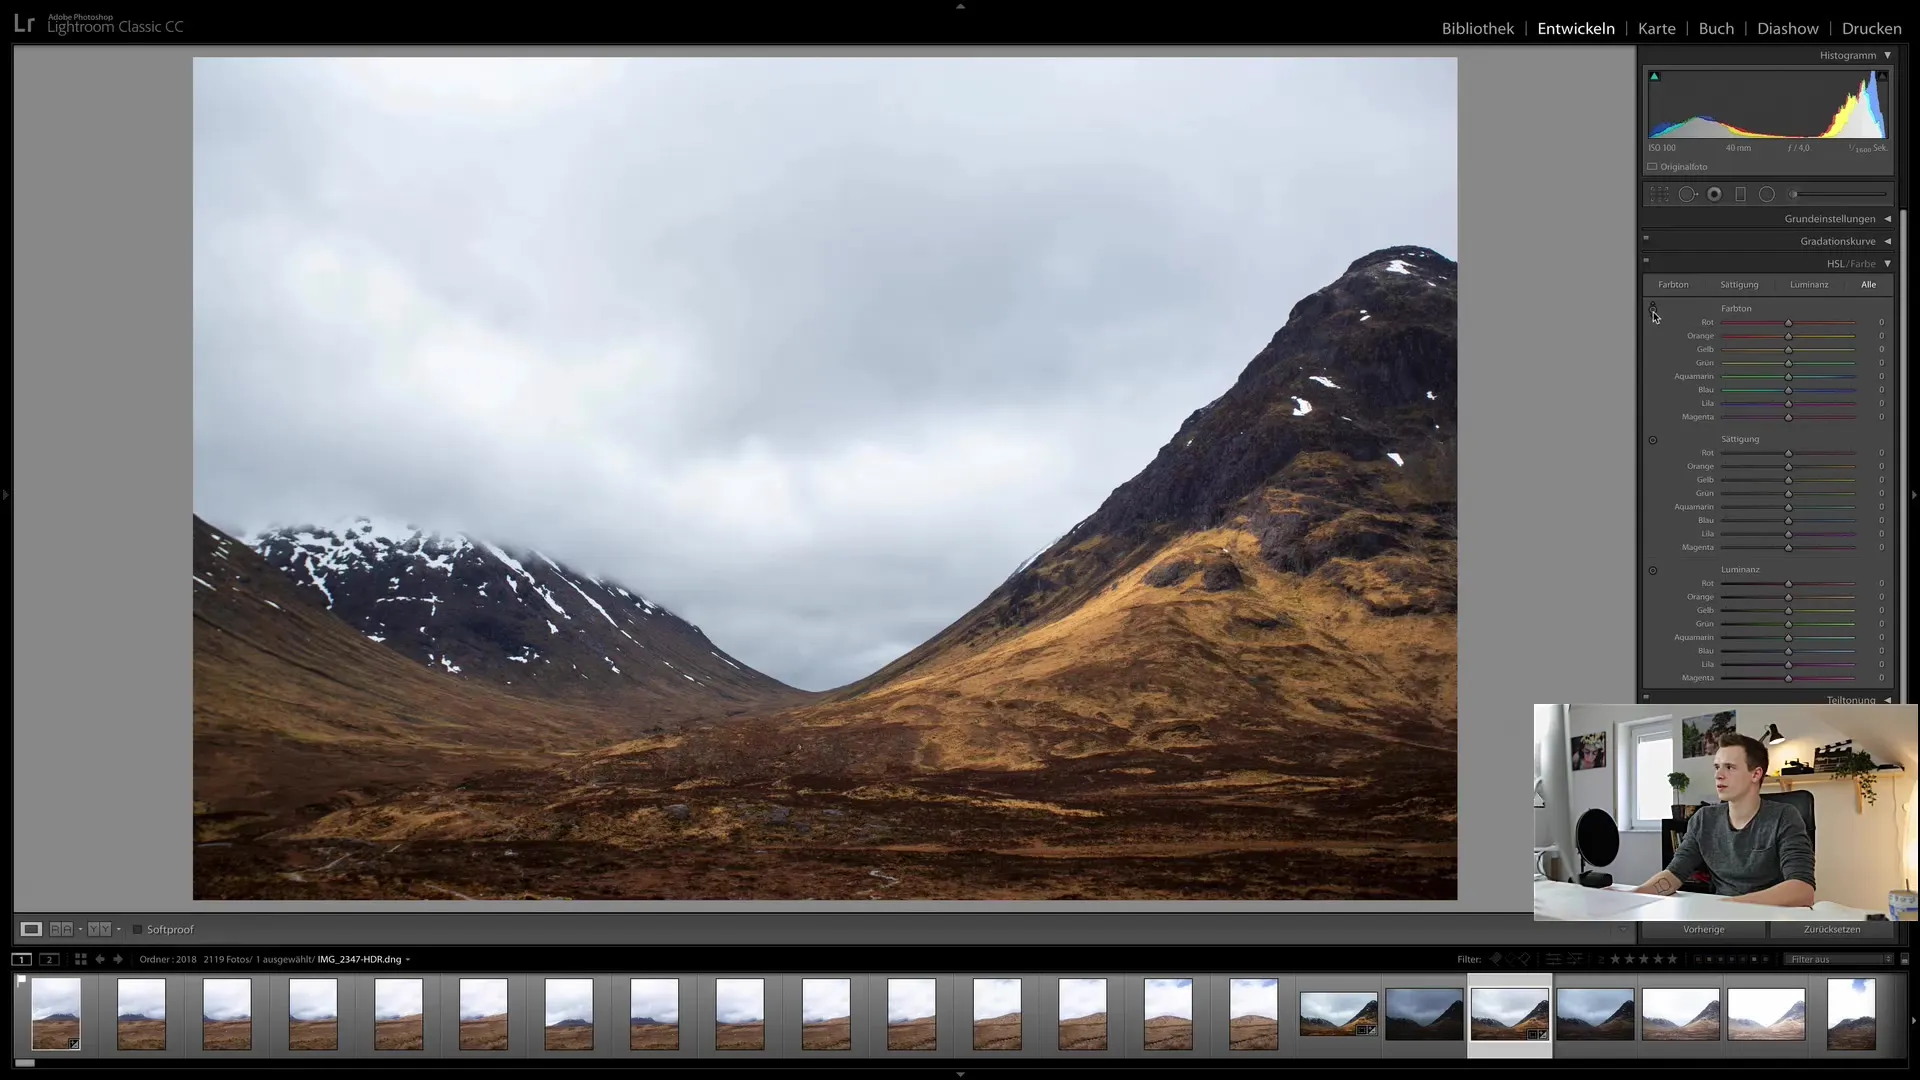1920x1080 pixels.
Task: Click the shadow clipping triangle in histogram
Action: pyautogui.click(x=1654, y=76)
